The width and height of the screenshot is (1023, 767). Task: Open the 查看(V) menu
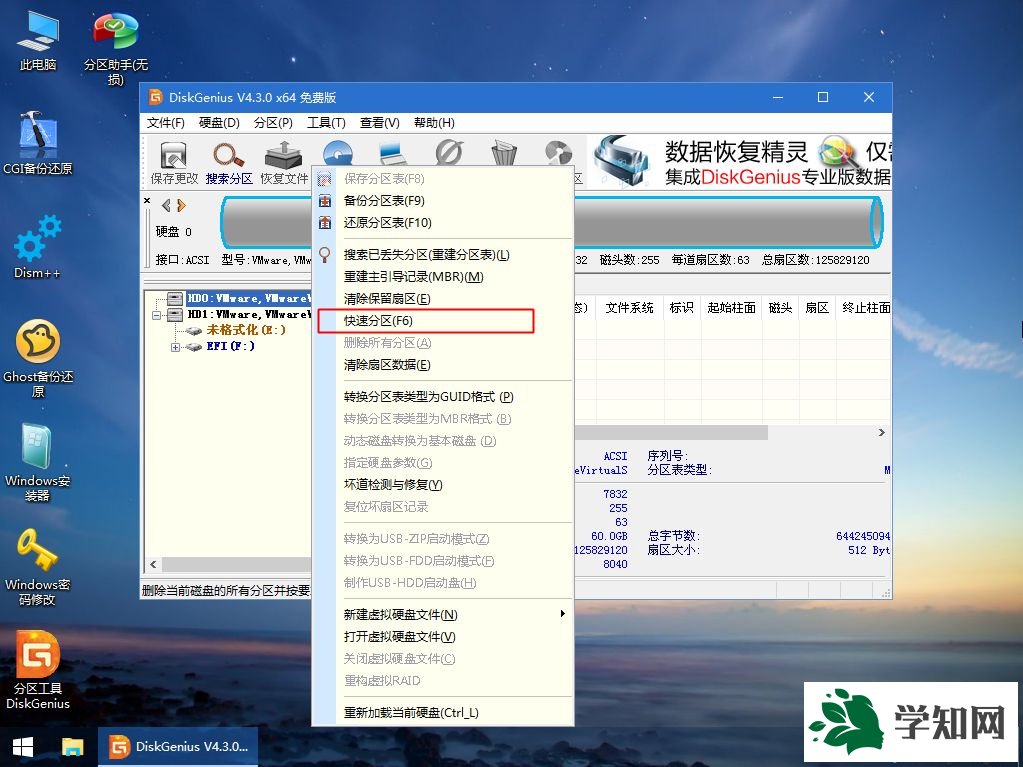pos(379,122)
